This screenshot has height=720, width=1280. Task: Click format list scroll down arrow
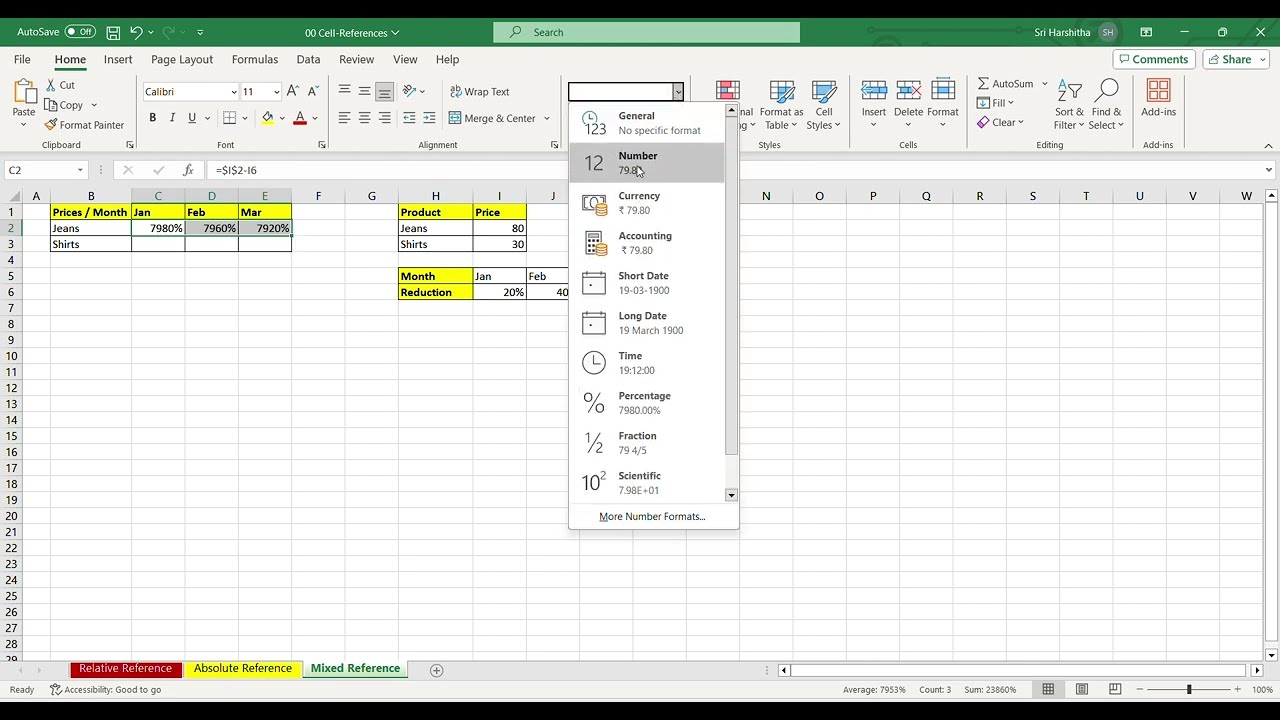pos(731,495)
